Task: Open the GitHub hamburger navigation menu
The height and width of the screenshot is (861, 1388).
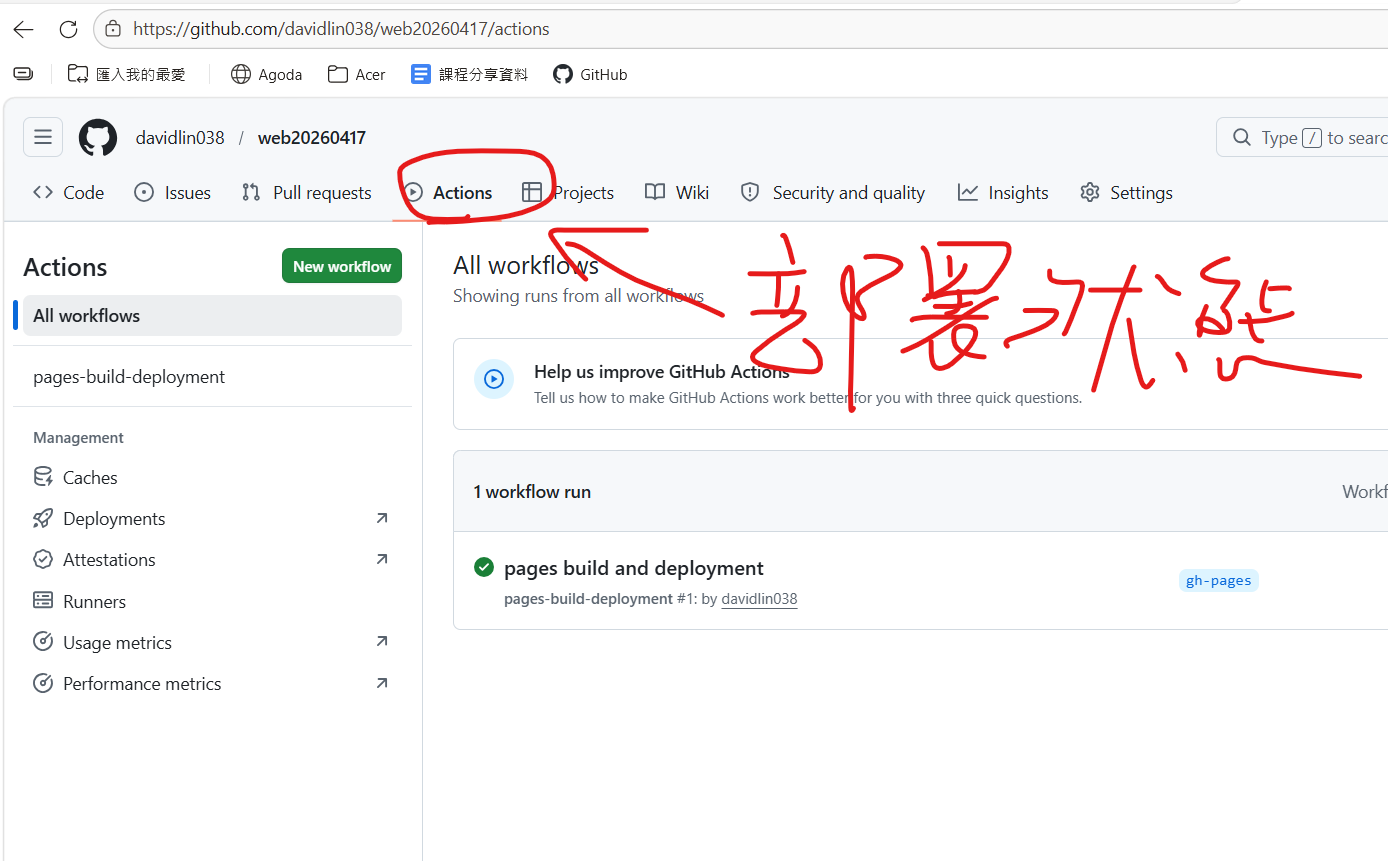Action: [x=43, y=137]
